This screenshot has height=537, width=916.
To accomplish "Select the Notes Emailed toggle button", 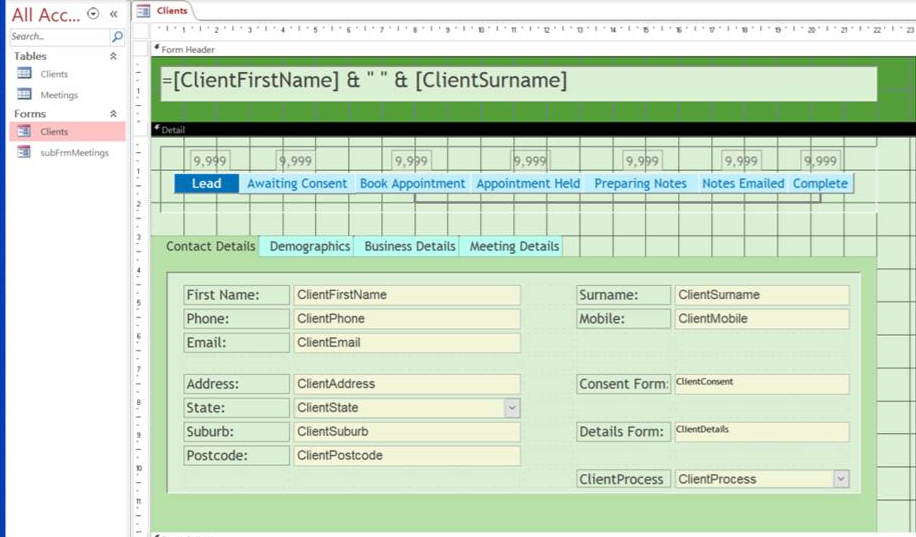I will tap(743, 183).
